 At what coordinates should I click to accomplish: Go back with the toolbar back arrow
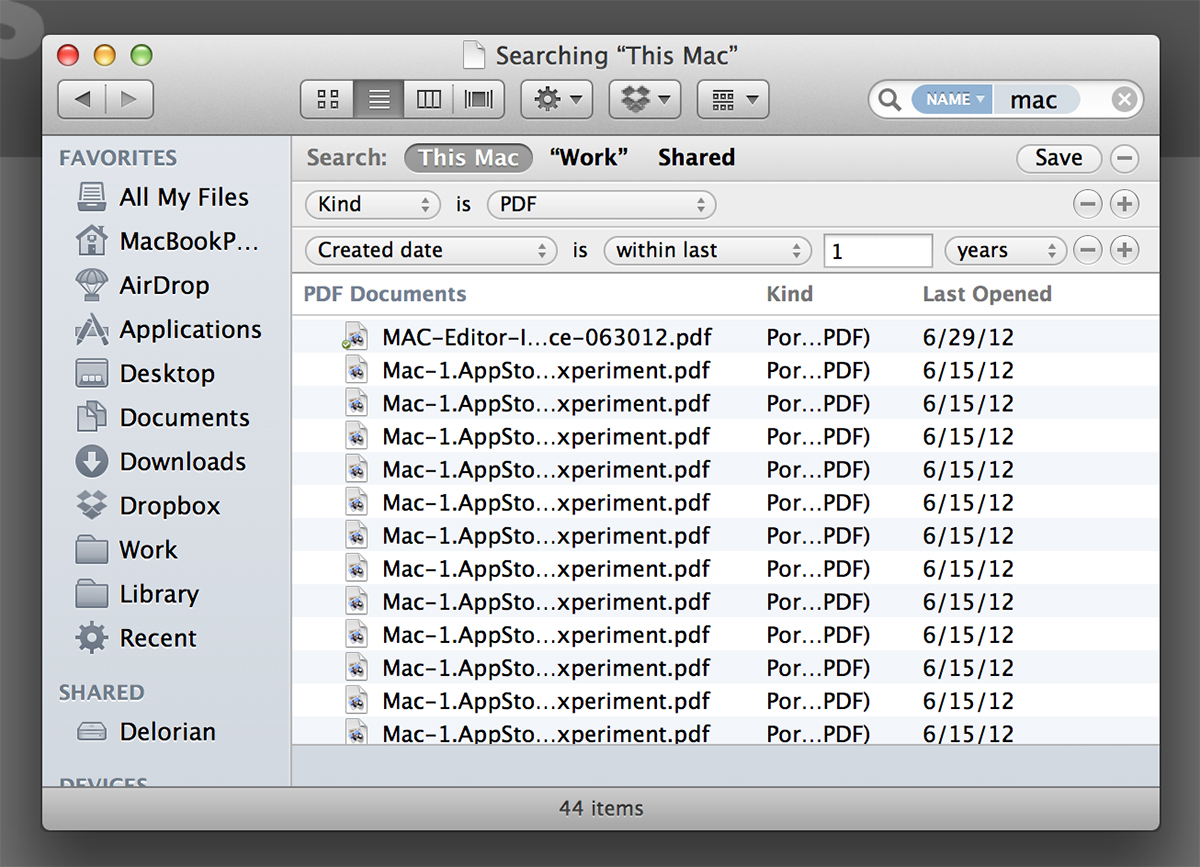[x=82, y=100]
